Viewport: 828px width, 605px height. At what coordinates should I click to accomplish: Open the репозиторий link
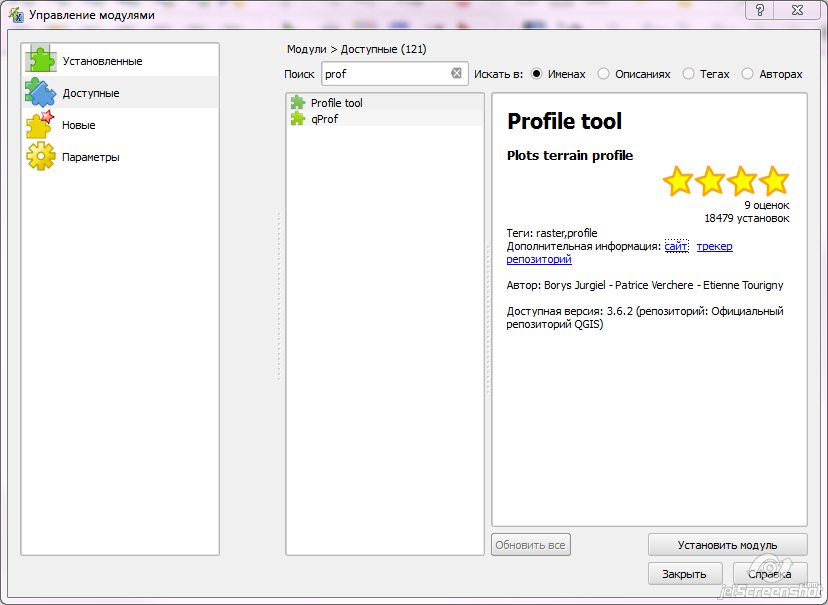539,259
